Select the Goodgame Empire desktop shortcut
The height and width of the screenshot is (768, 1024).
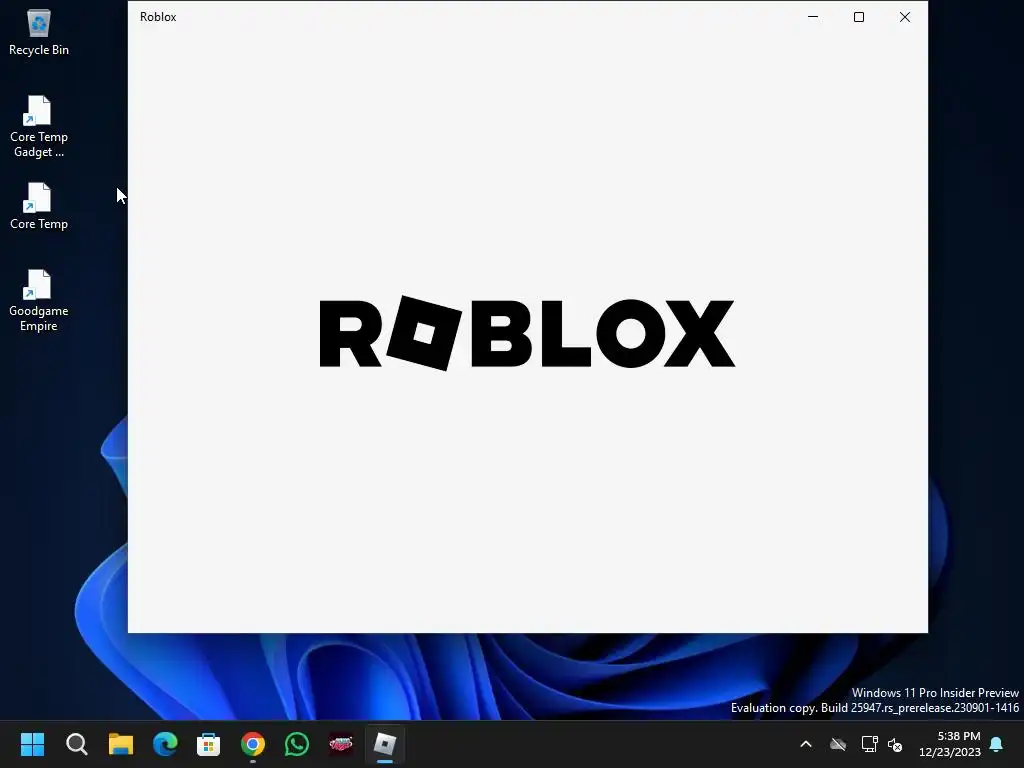coord(39,300)
